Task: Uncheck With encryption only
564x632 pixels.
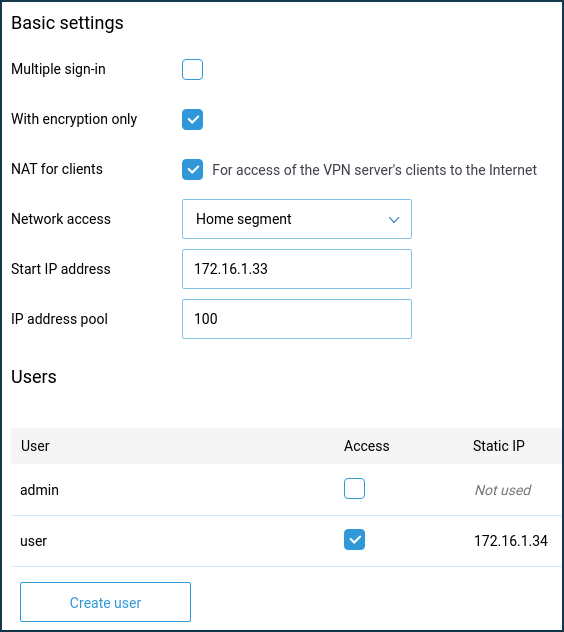Action: tap(192, 119)
